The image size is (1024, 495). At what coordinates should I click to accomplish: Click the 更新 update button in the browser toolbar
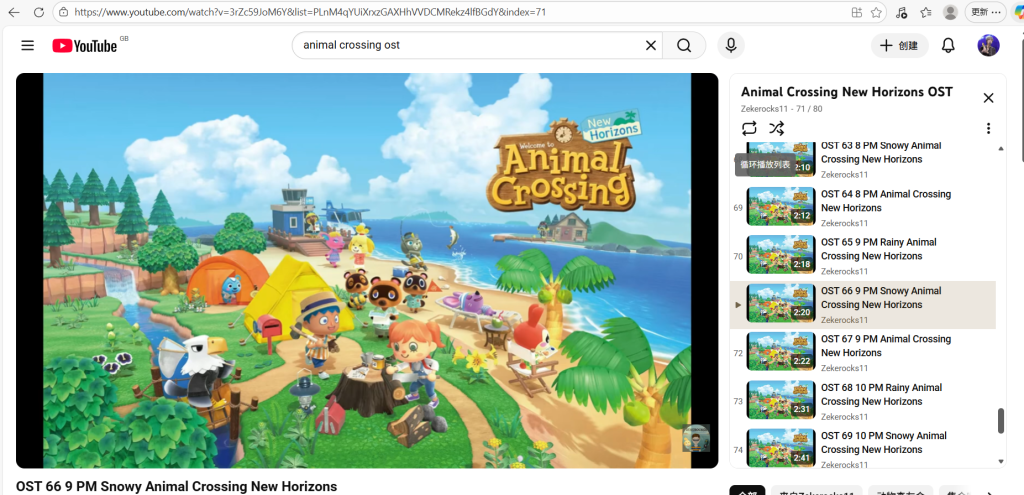tap(985, 12)
